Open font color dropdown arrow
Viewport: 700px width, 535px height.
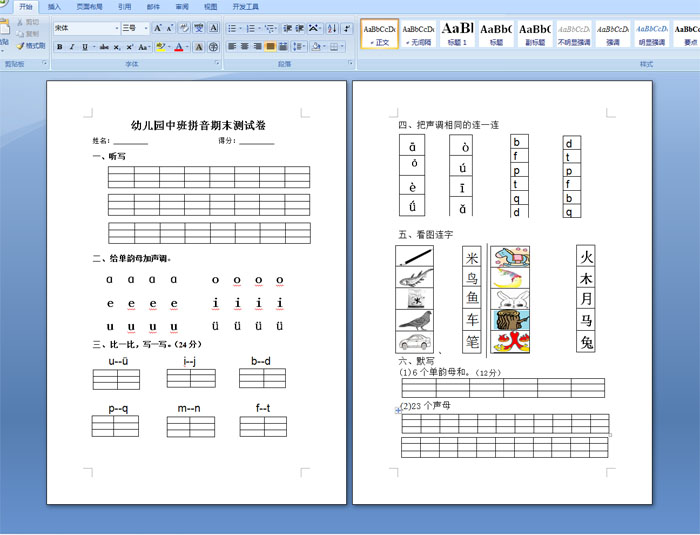[188, 47]
